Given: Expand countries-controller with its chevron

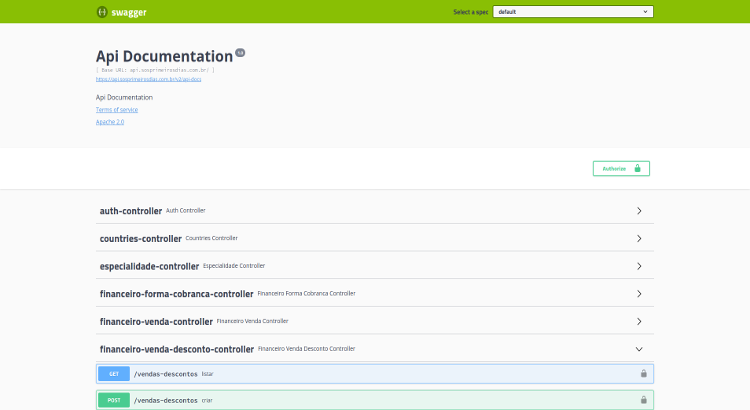Looking at the screenshot, I should tap(639, 238).
